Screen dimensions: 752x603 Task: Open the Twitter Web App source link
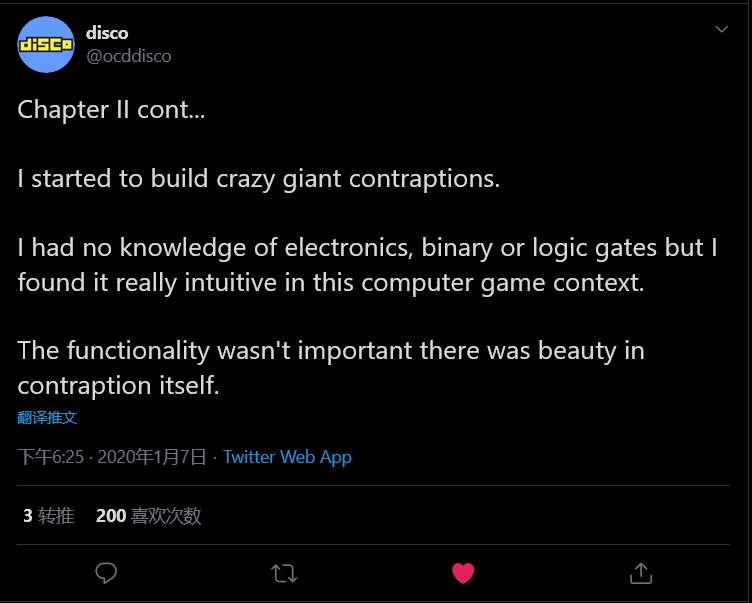click(287, 457)
